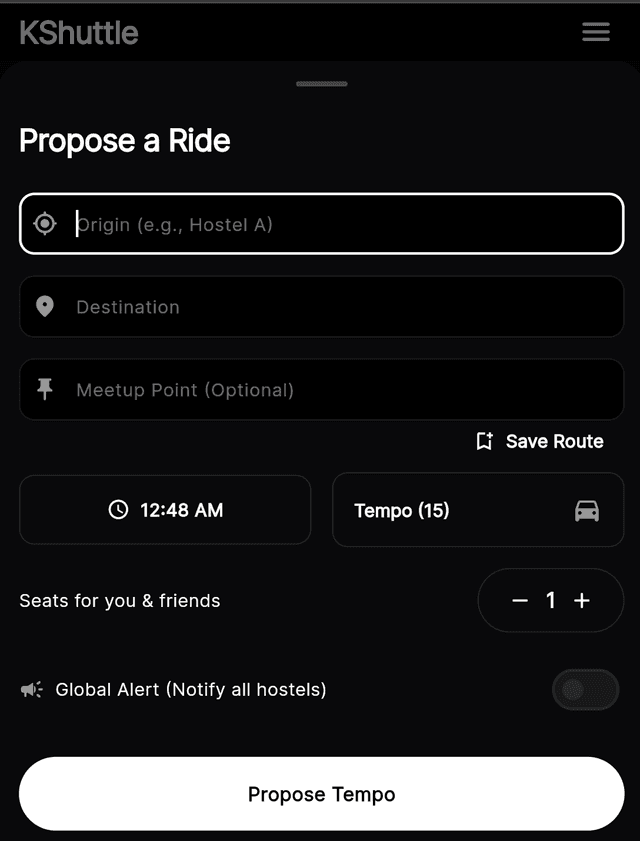Increase seats with the plus stepper

click(x=582, y=600)
